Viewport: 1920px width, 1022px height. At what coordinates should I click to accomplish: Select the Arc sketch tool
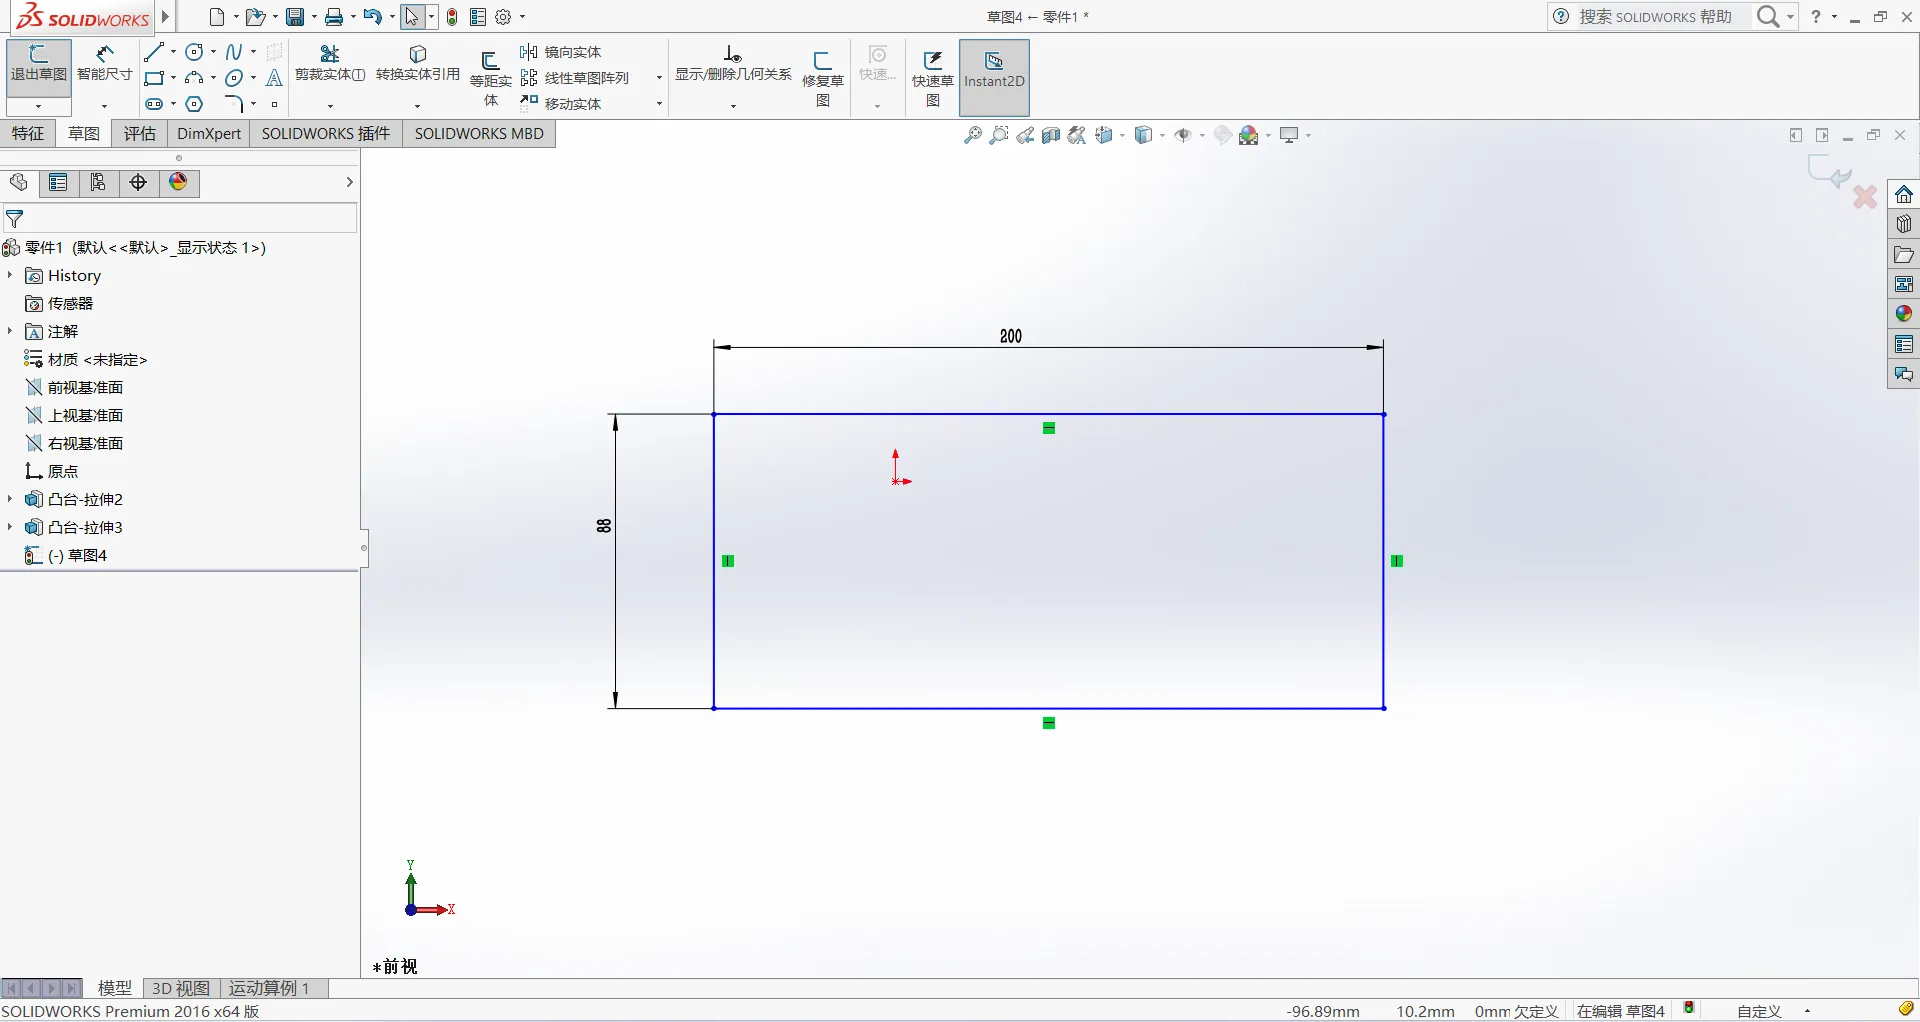(195, 78)
